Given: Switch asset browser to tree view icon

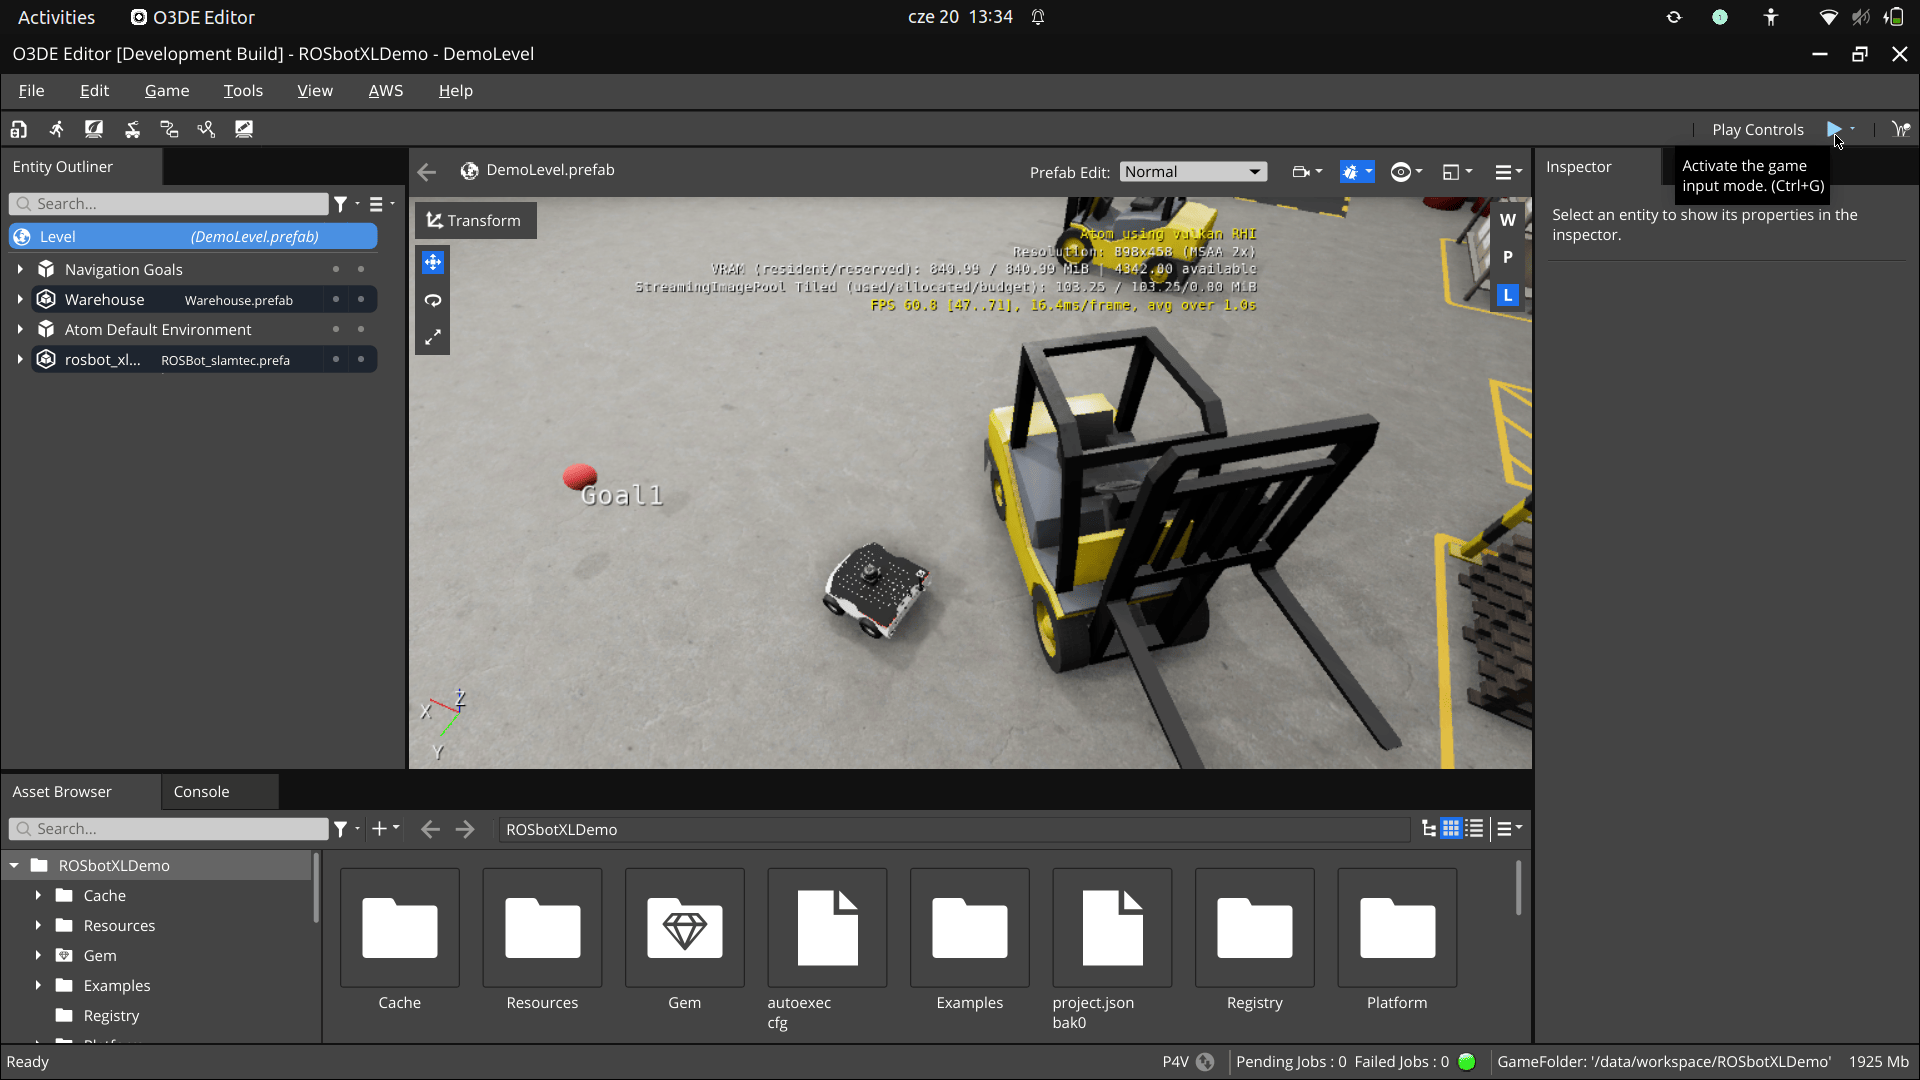Looking at the screenshot, I should point(1429,829).
